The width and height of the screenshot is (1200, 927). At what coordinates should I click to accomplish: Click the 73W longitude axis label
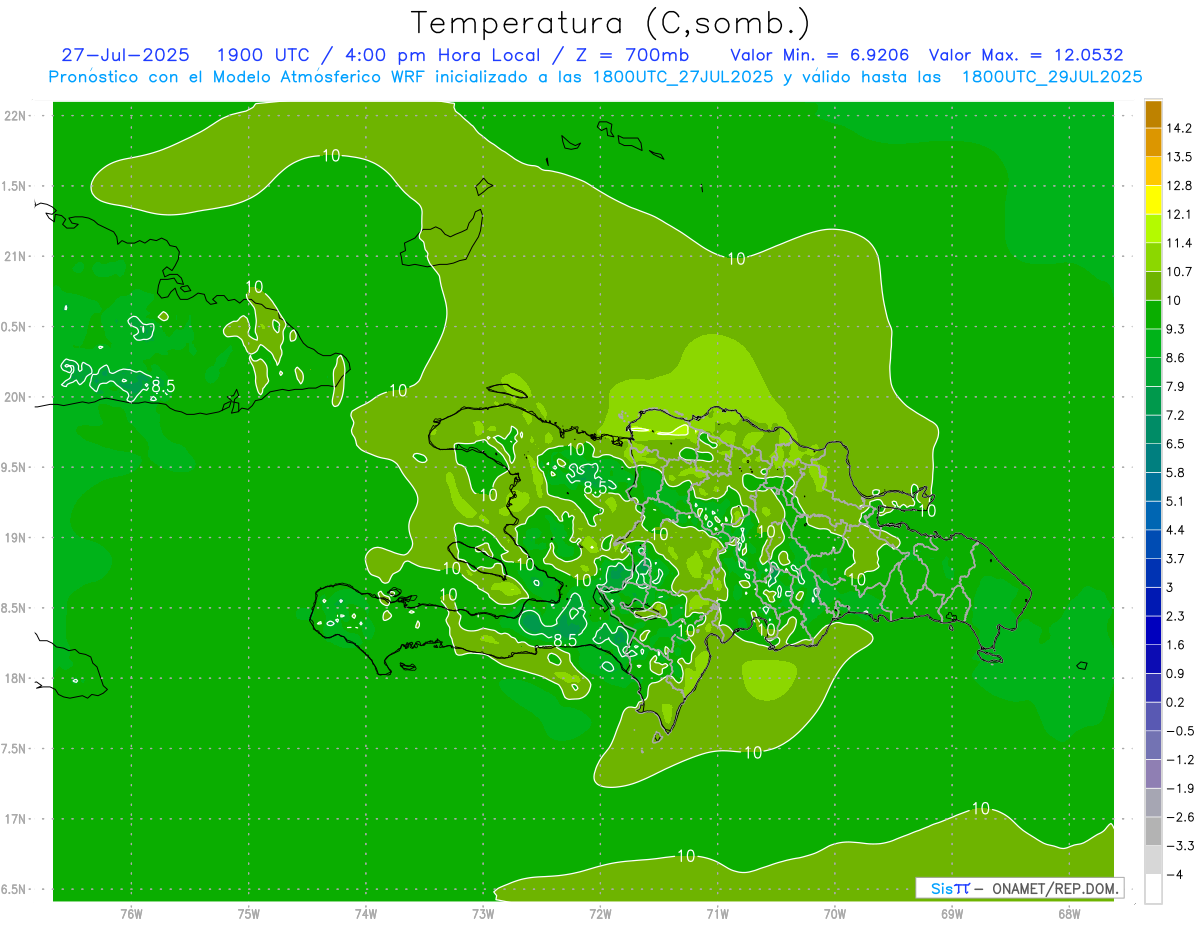coord(483,913)
